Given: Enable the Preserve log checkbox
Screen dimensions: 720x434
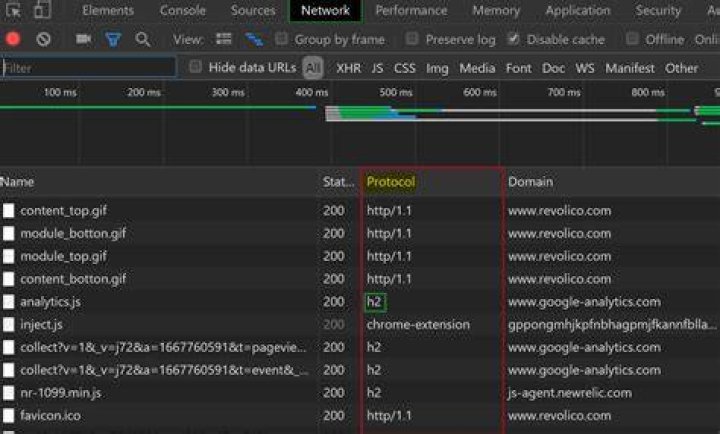Looking at the screenshot, I should [412, 39].
